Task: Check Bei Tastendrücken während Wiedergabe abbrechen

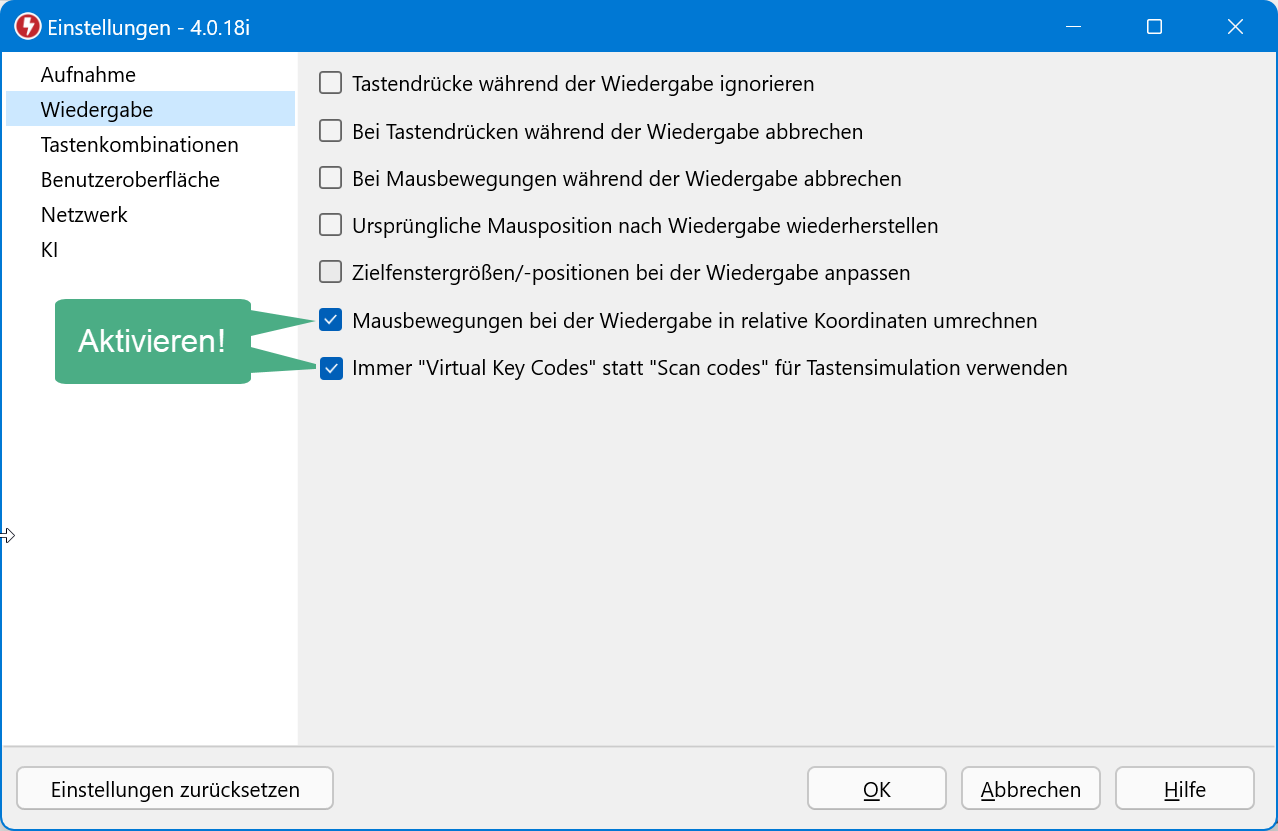Action: 330,131
